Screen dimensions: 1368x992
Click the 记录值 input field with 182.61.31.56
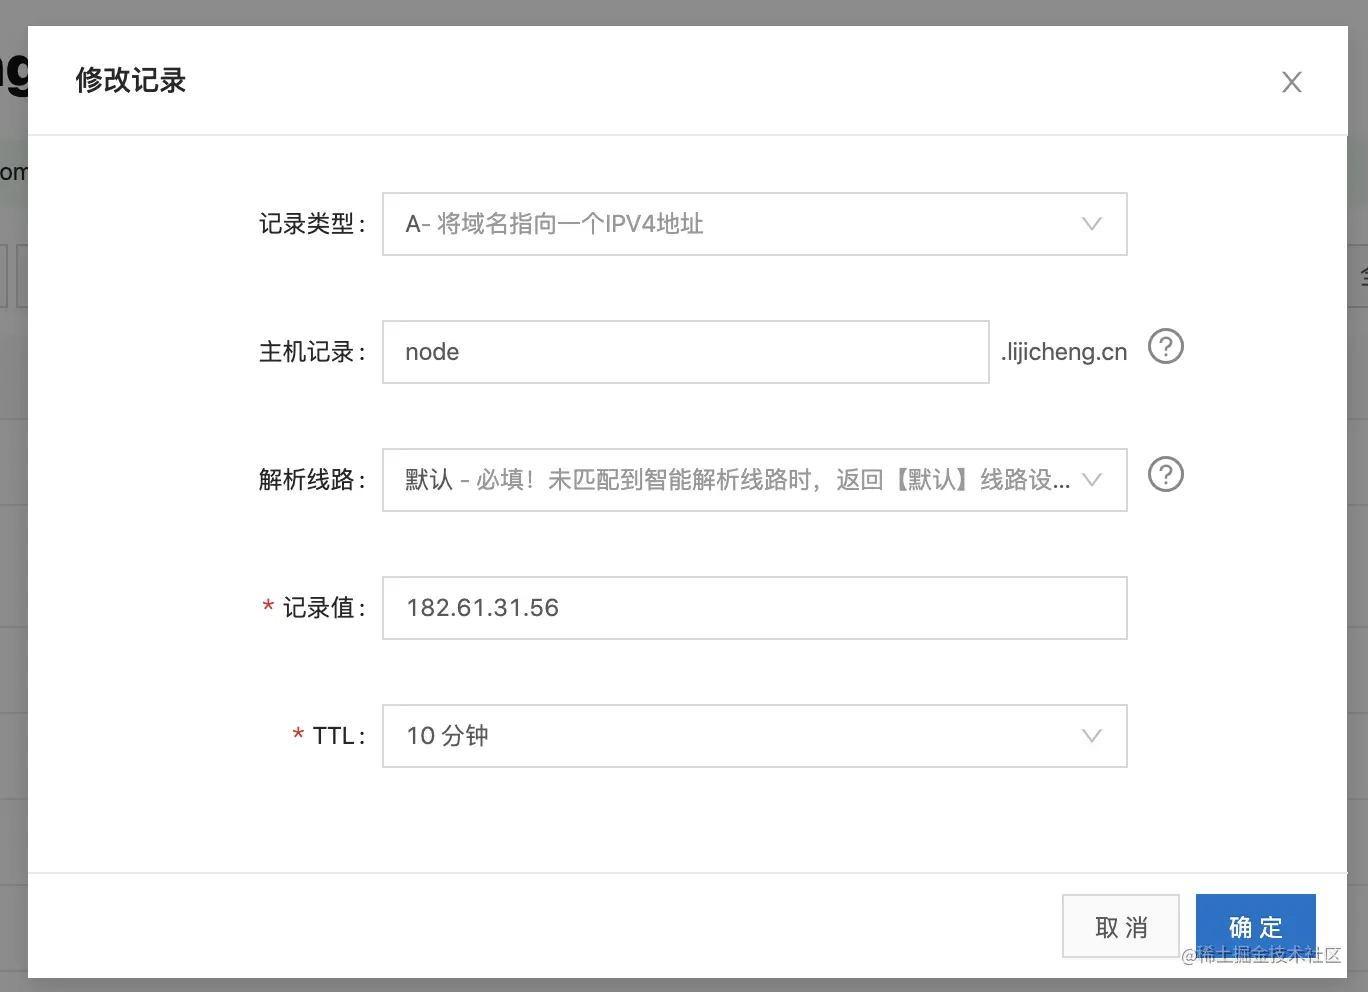pyautogui.click(x=755, y=608)
